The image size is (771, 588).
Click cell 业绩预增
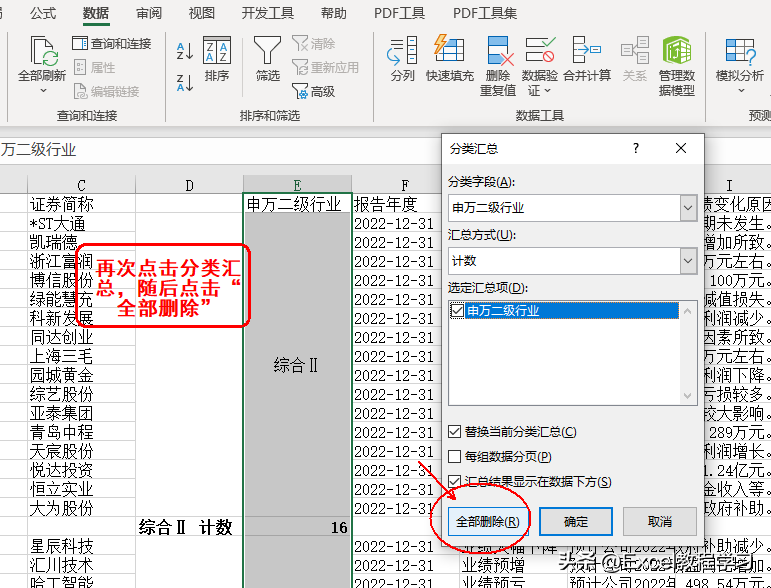coord(513,565)
